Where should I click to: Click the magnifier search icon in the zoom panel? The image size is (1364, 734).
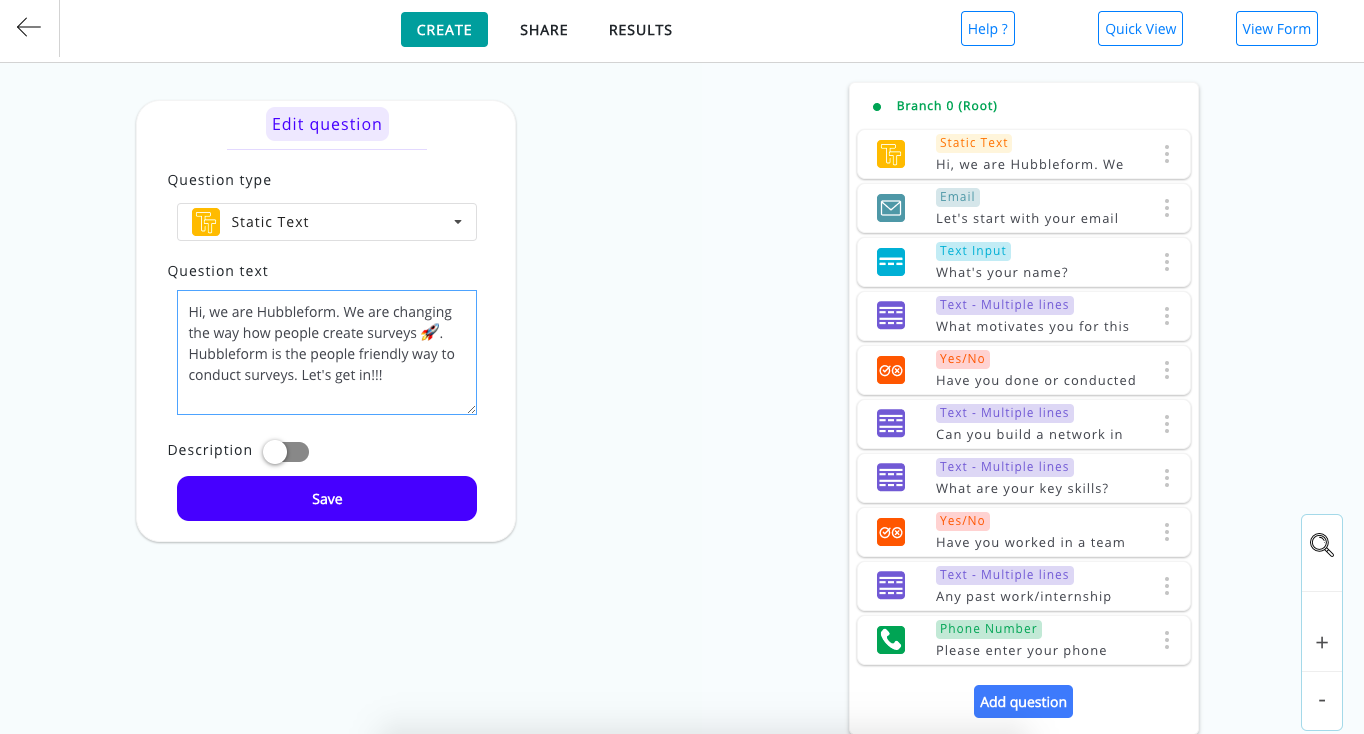[x=1322, y=545]
